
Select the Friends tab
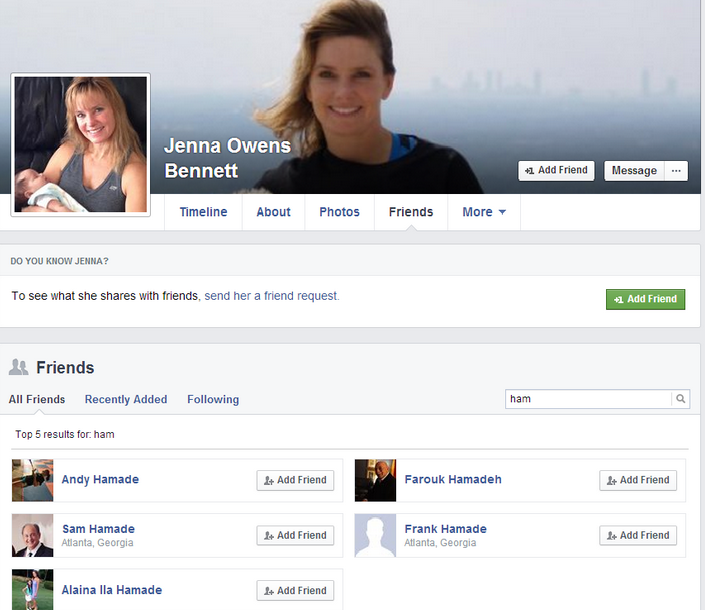tap(411, 212)
